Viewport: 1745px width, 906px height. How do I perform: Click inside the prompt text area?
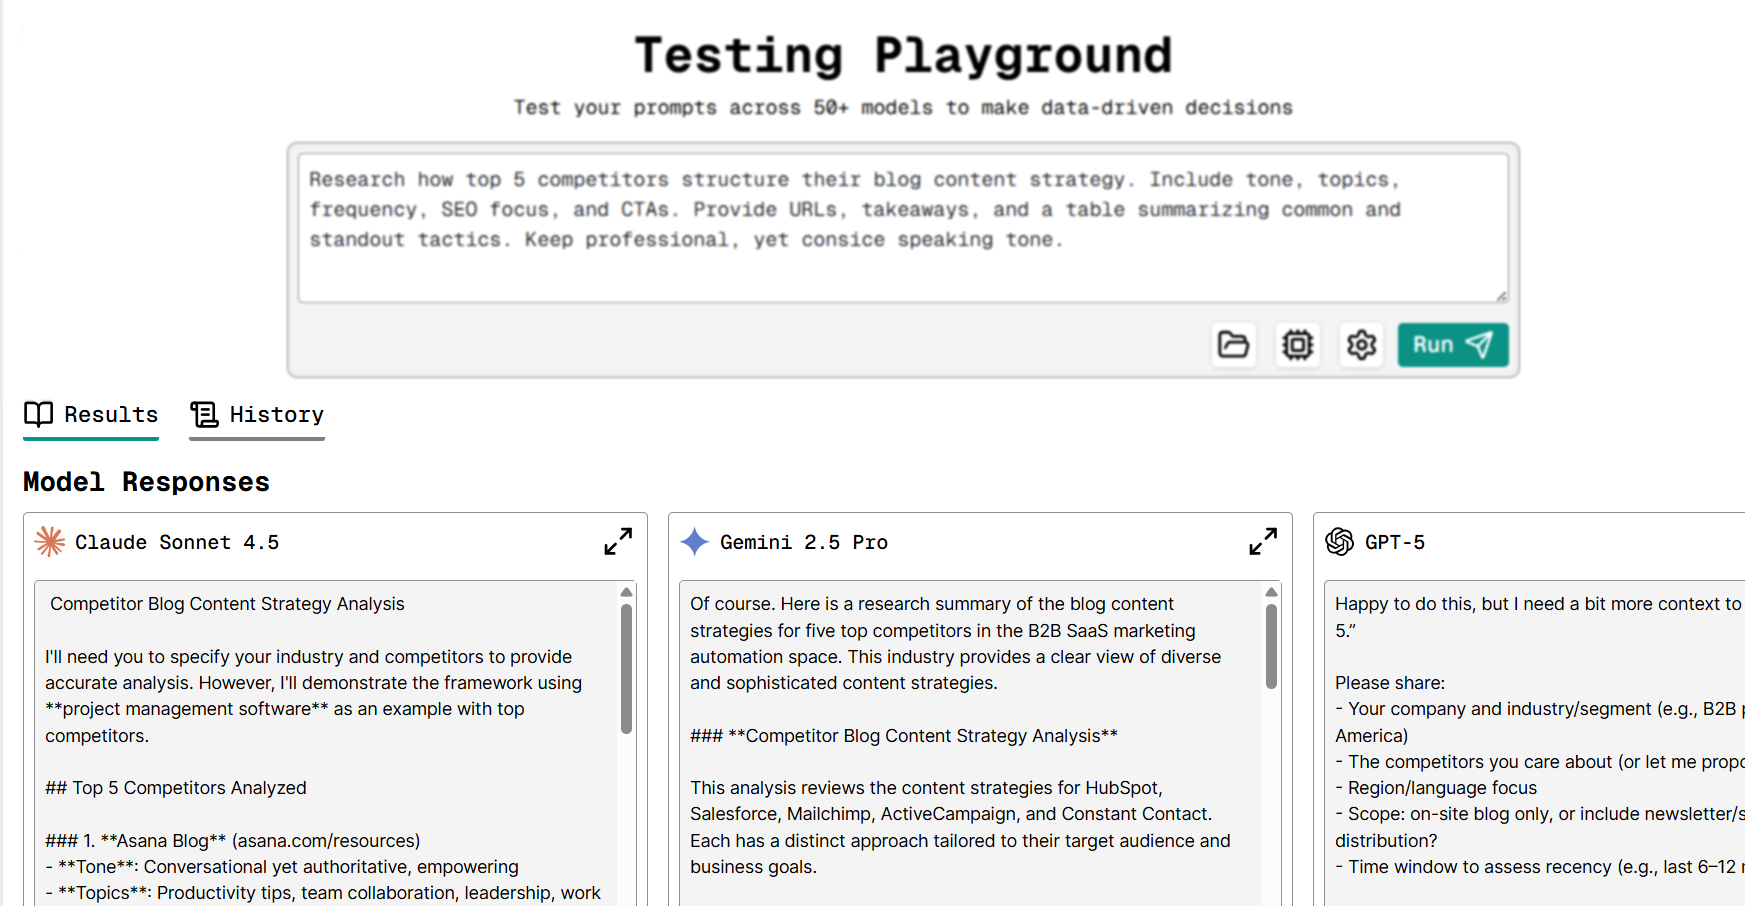(903, 228)
